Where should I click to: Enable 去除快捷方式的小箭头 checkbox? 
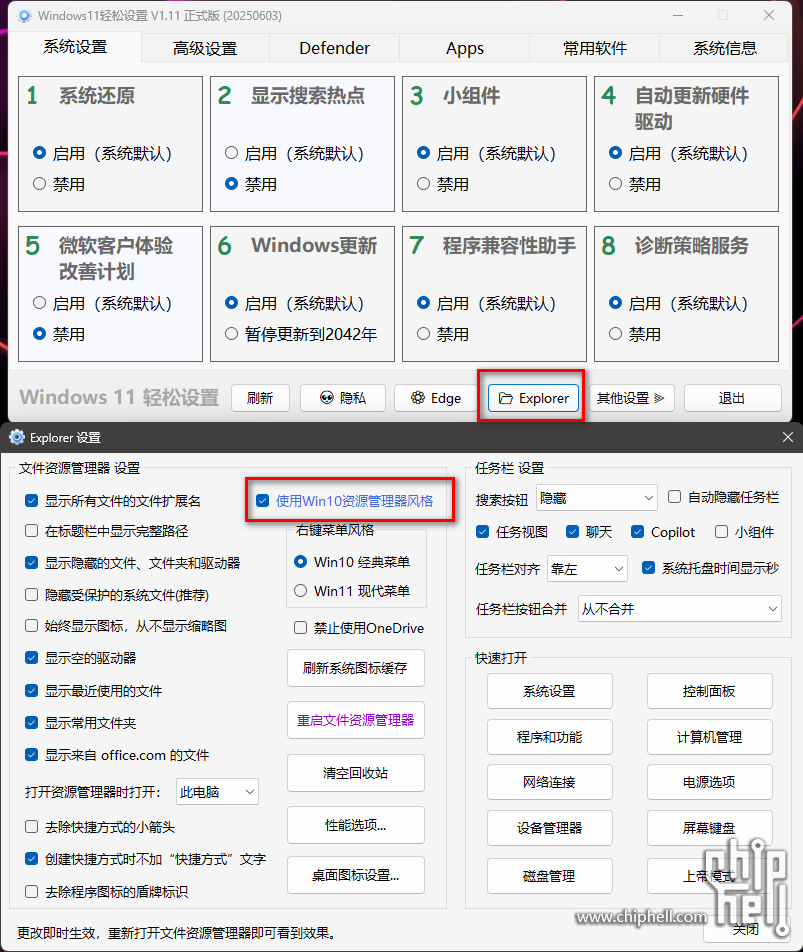(x=32, y=827)
